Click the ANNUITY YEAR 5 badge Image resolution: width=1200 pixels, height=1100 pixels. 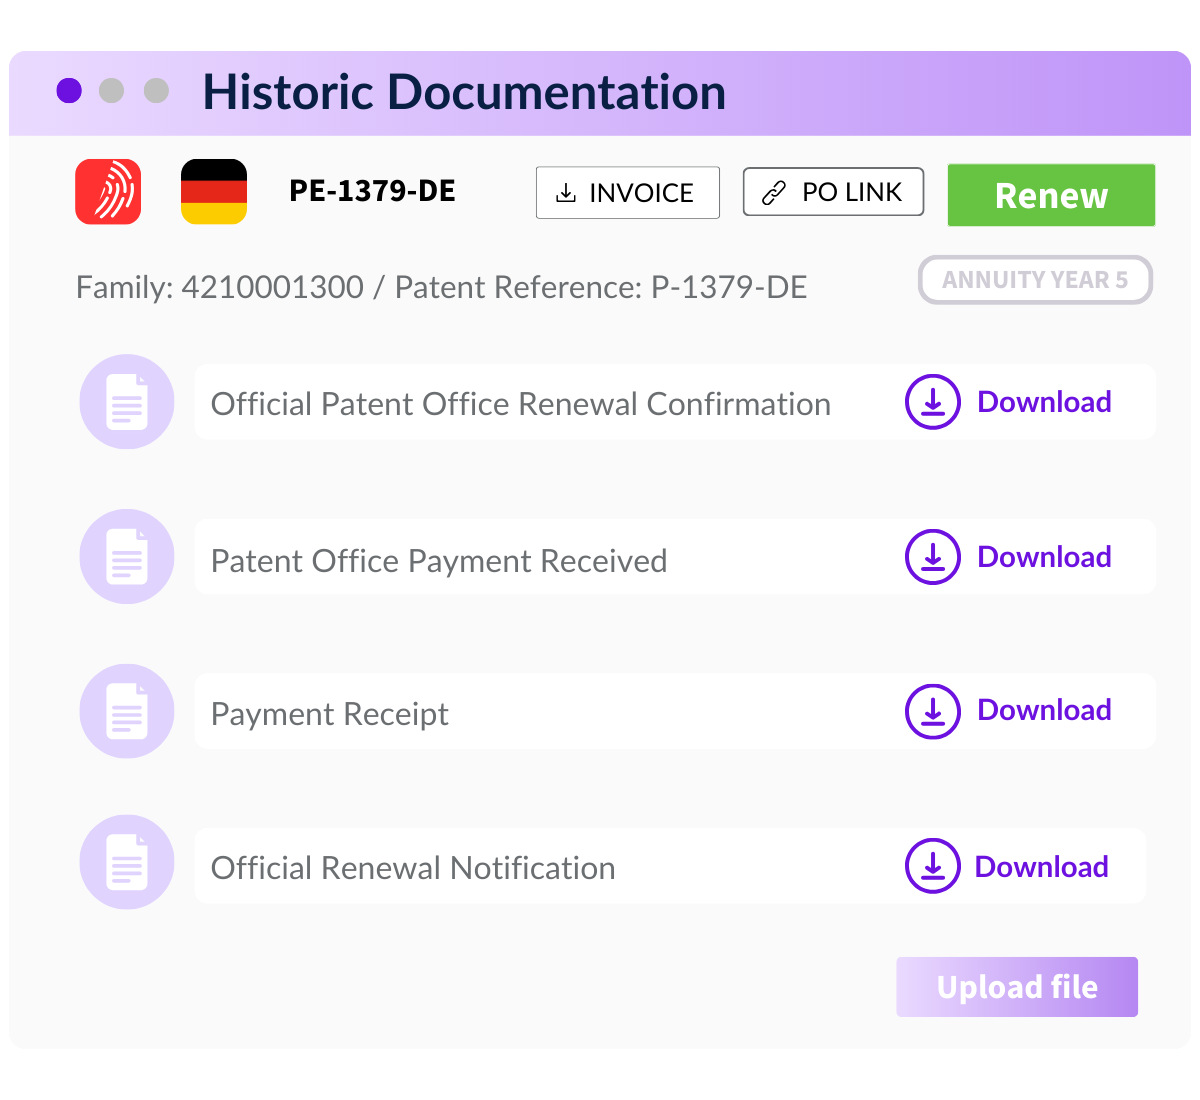(1035, 280)
